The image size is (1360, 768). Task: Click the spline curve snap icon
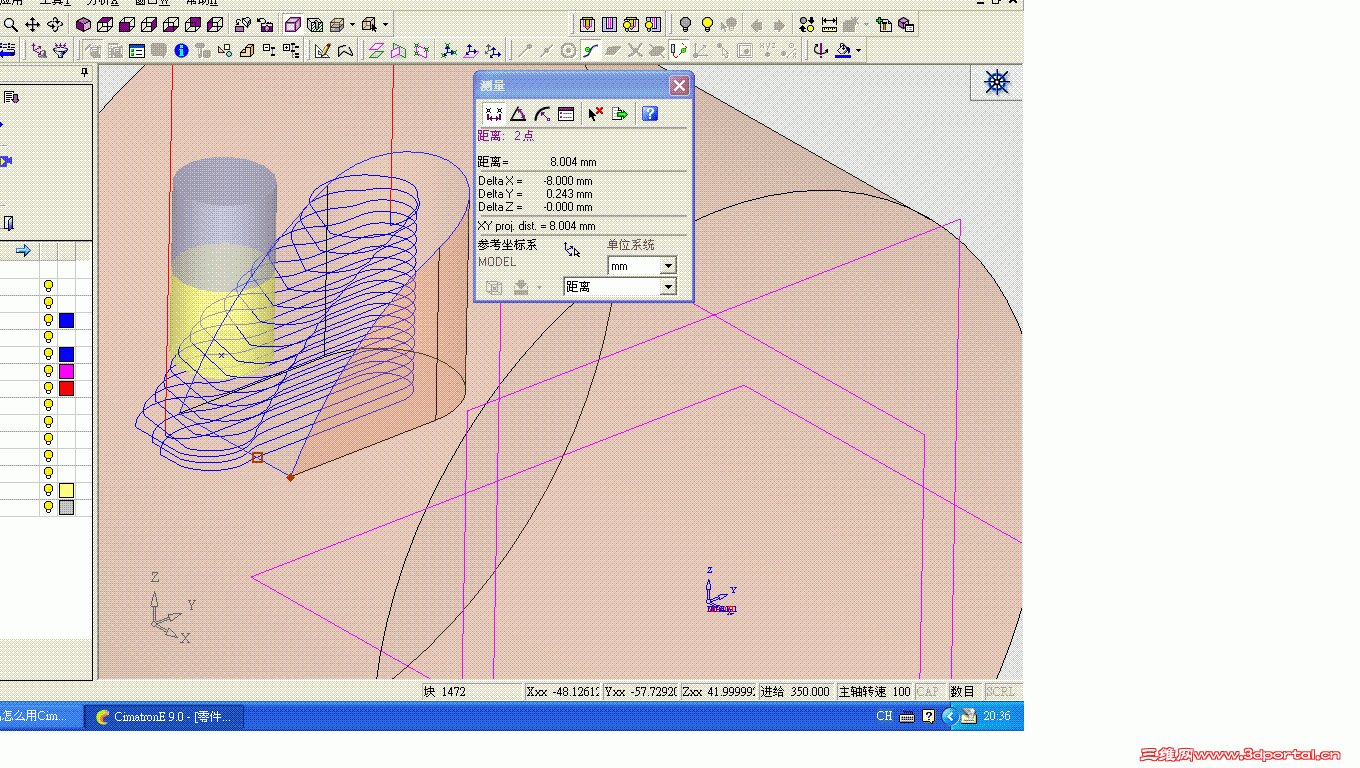click(591, 50)
